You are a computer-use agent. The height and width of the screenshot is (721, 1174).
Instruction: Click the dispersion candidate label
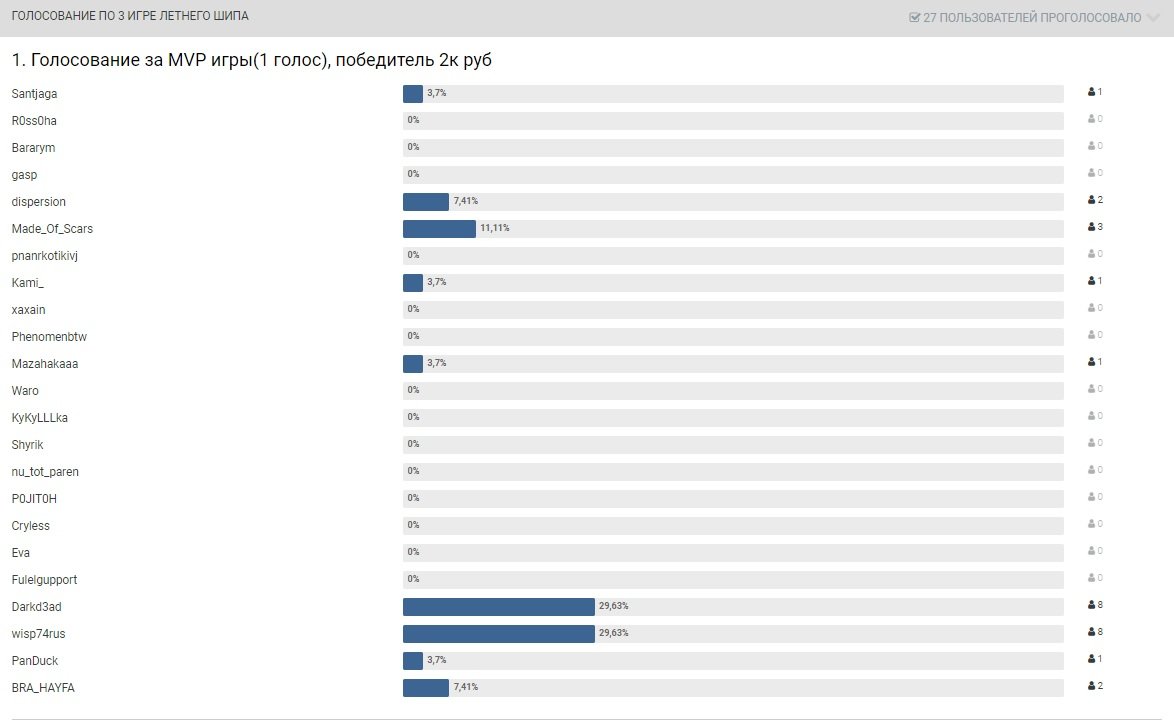39,202
